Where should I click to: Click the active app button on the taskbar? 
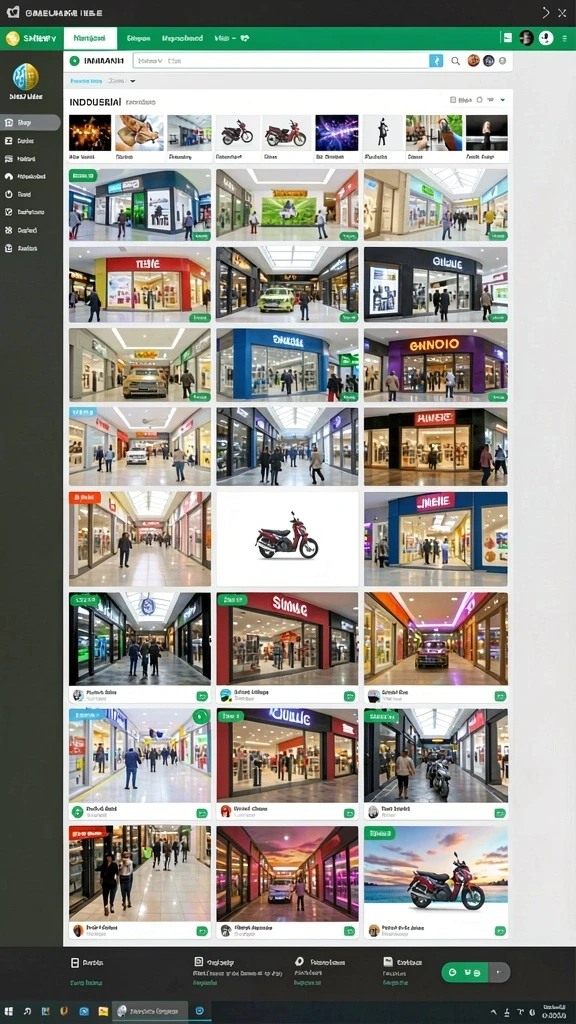[150, 1011]
